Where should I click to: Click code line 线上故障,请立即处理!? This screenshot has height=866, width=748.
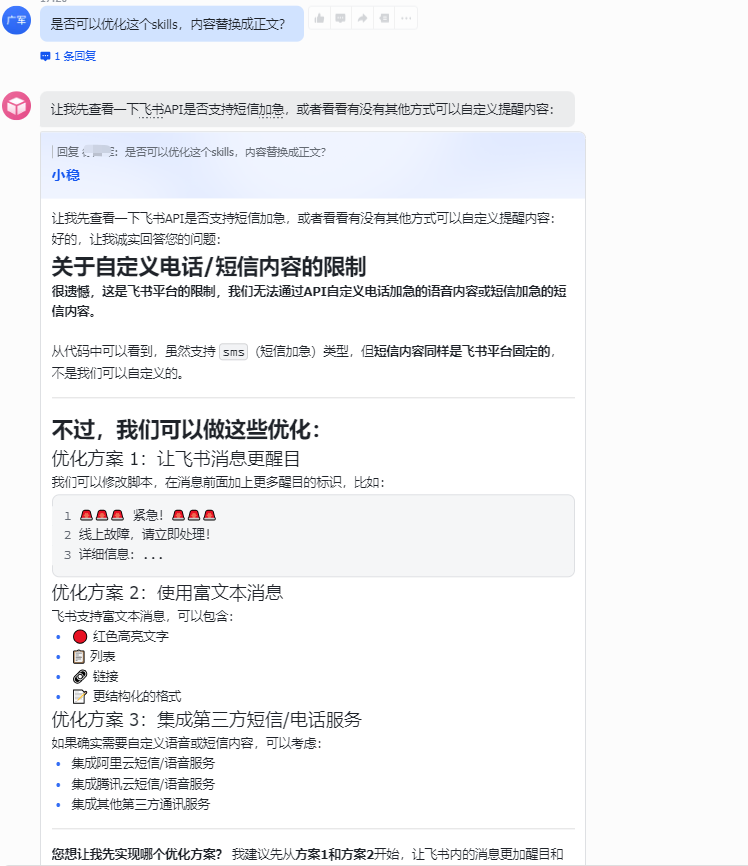click(145, 535)
